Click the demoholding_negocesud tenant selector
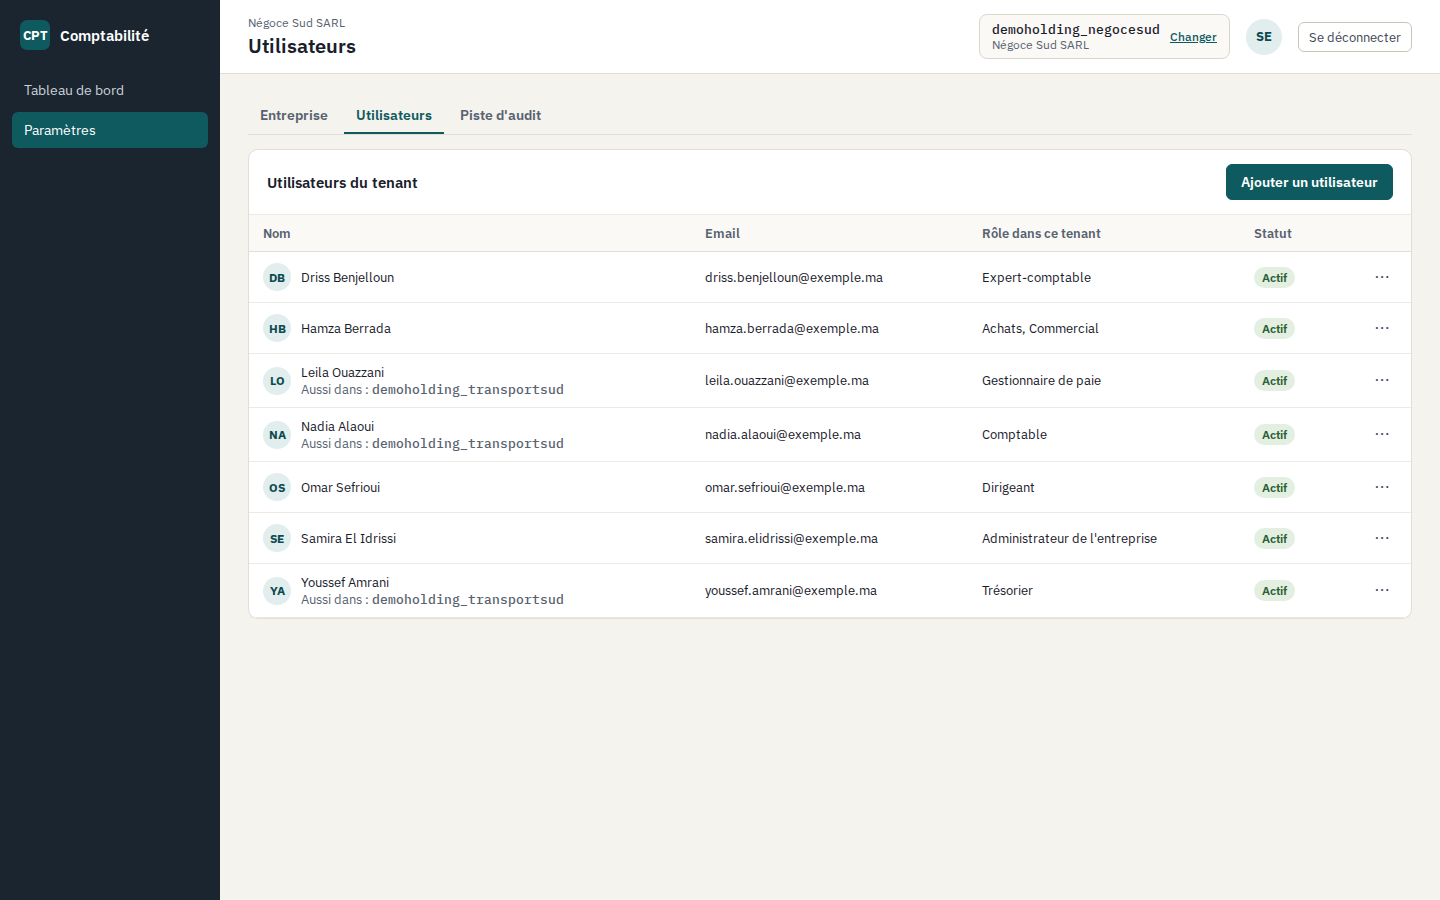1440x900 pixels. [1104, 37]
